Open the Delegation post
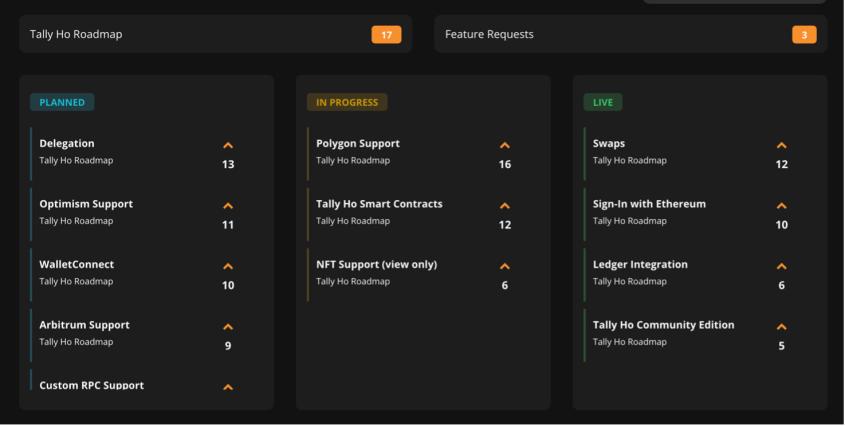Image resolution: width=845 pixels, height=427 pixels. click(x=67, y=143)
